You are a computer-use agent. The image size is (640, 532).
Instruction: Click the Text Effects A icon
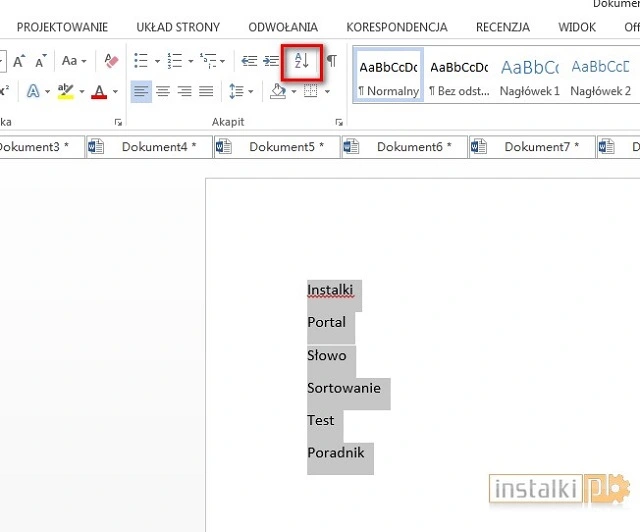[x=33, y=91]
